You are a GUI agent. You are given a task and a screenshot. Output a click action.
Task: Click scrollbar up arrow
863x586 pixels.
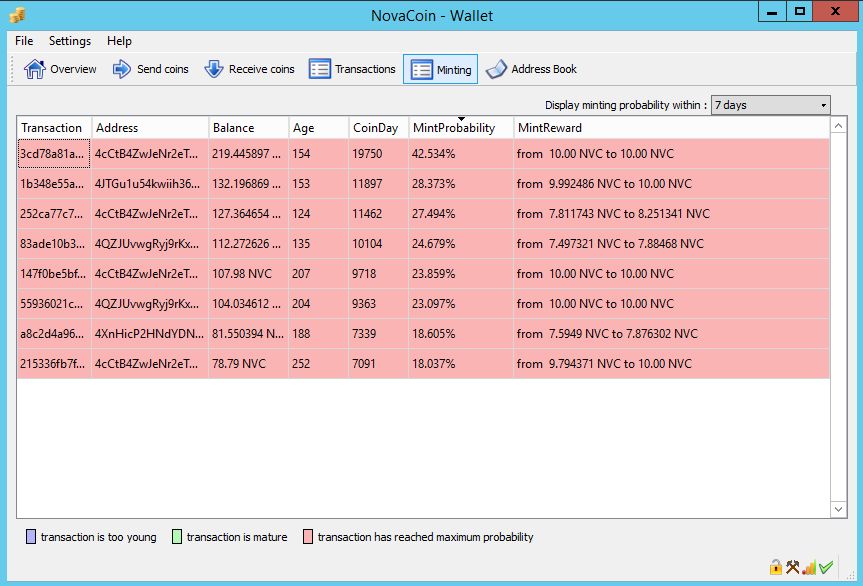point(838,126)
